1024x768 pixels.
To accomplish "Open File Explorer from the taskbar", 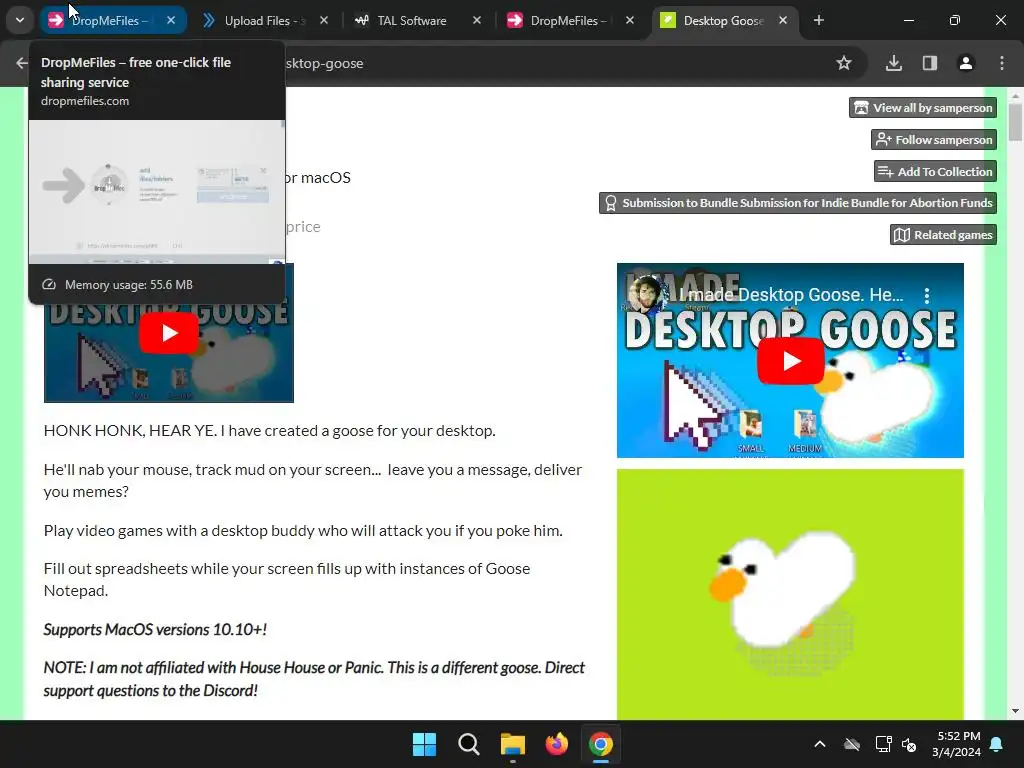I will pos(513,744).
